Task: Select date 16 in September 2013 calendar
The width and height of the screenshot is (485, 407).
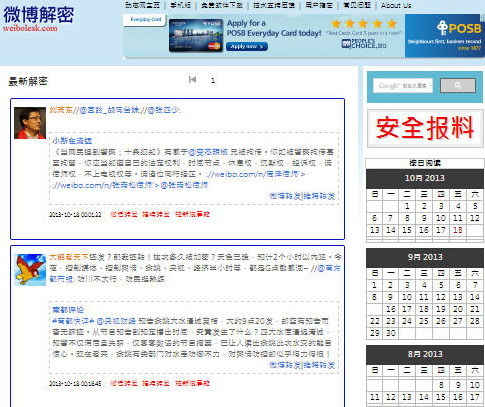Action: (391, 309)
